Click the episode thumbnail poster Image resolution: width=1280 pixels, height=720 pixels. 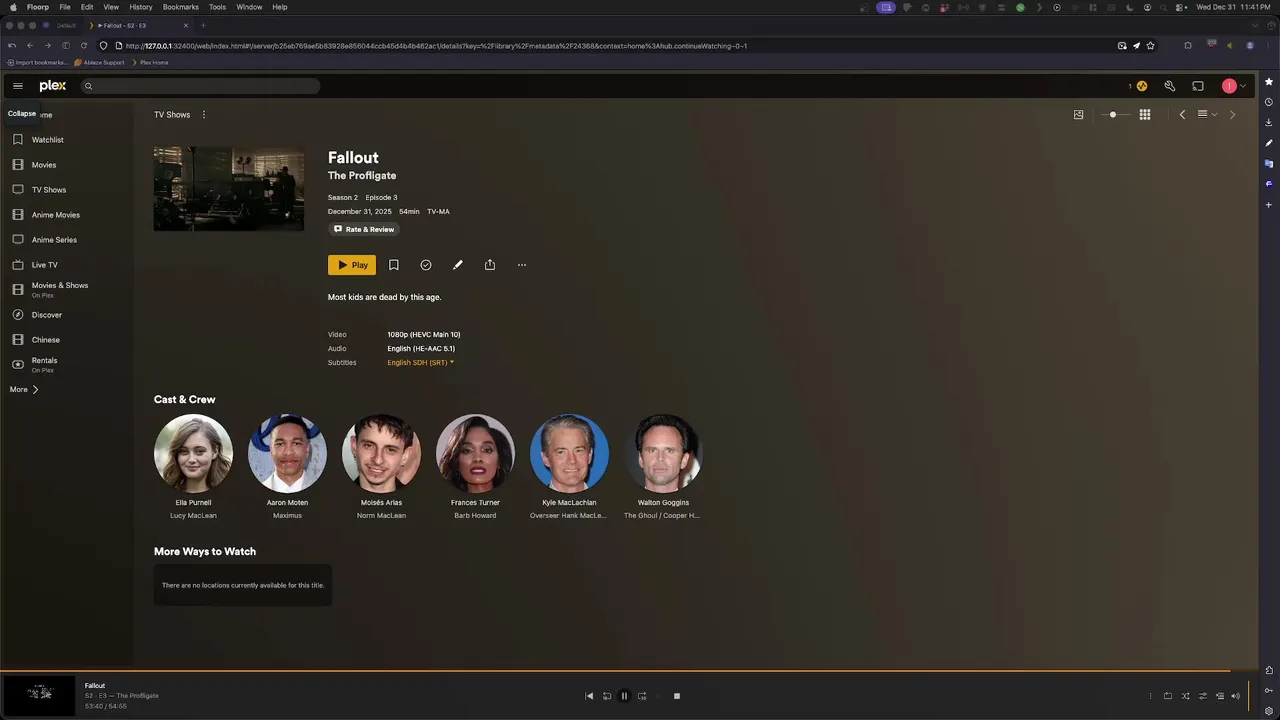click(x=229, y=189)
